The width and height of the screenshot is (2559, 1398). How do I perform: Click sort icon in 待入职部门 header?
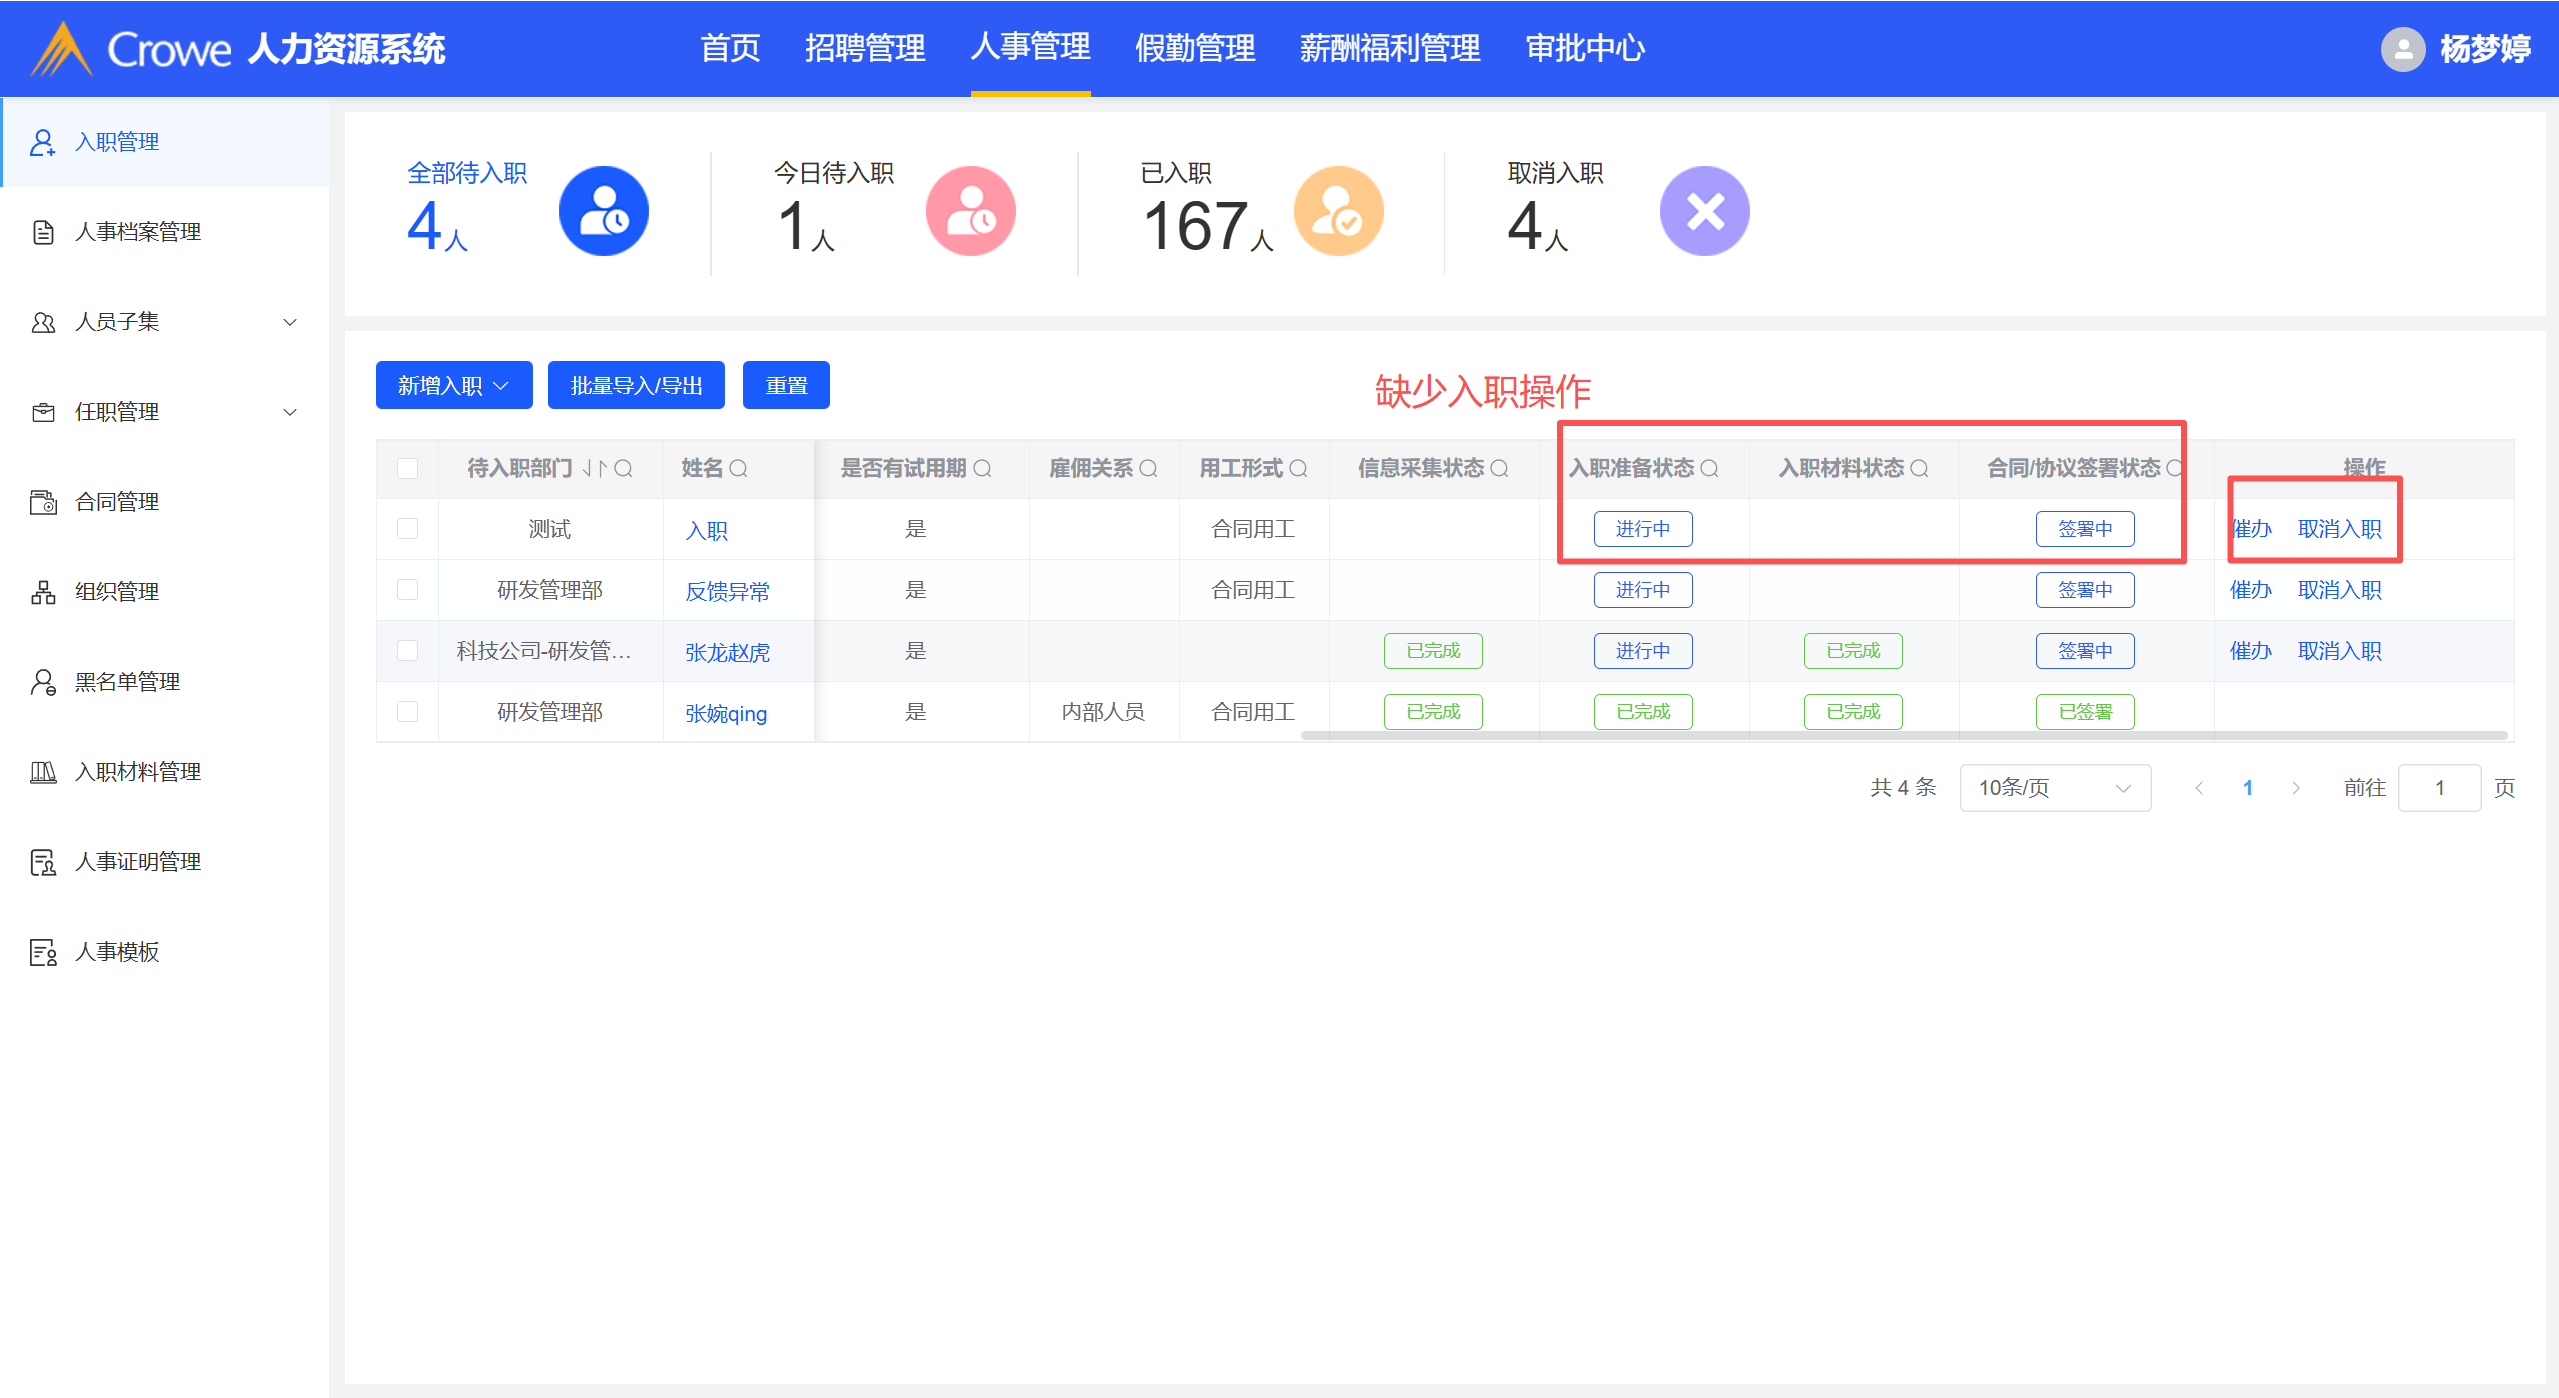click(x=595, y=468)
